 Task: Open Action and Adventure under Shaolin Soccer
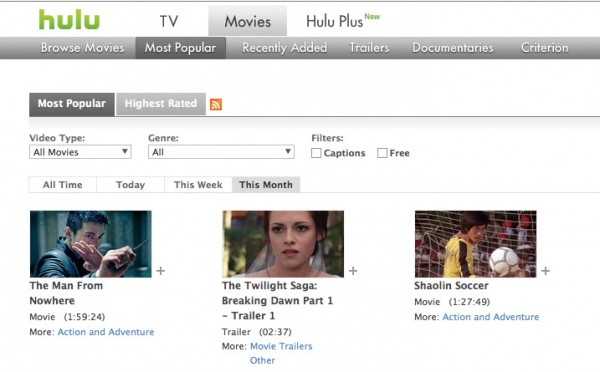491,317
